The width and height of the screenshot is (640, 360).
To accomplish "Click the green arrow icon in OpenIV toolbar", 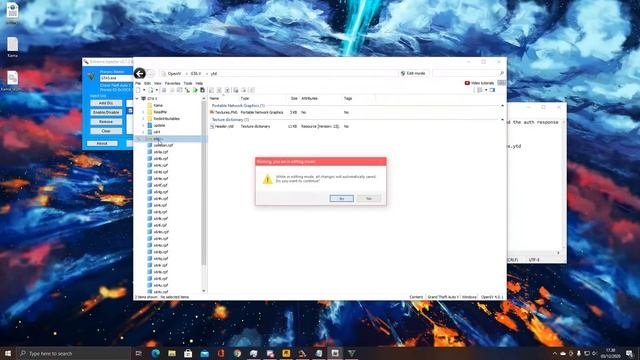I will (x=195, y=90).
